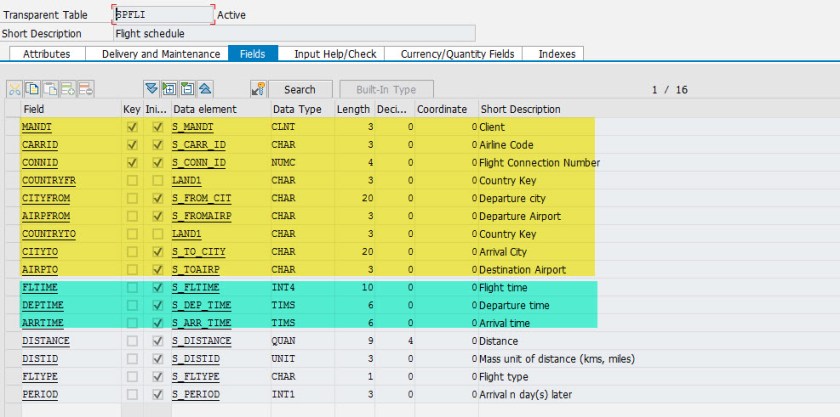Collapse all includes with double-up arrow icon
Viewport: 840px width, 417px height.
204,90
